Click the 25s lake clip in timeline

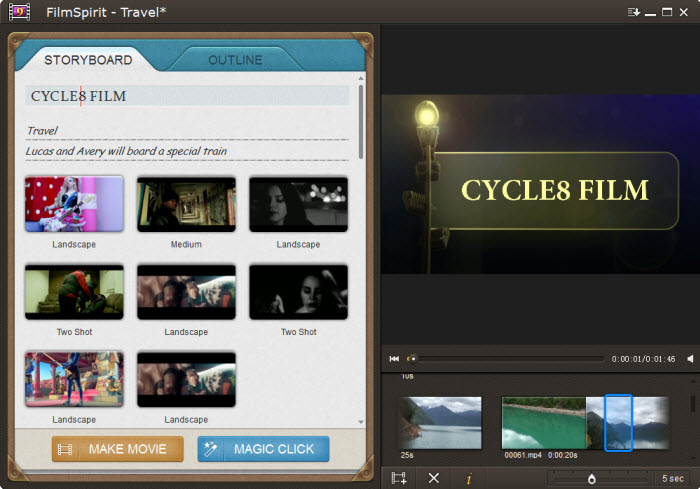[x=440, y=421]
